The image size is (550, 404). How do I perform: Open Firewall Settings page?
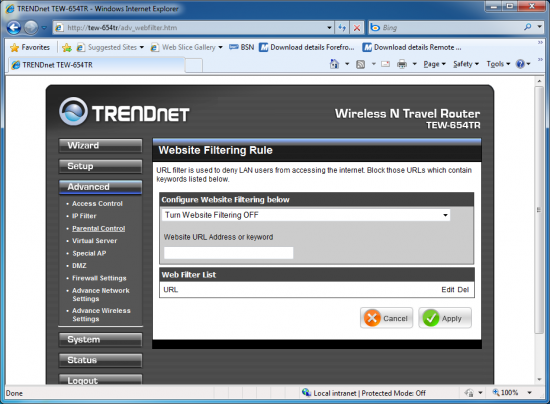pos(99,278)
